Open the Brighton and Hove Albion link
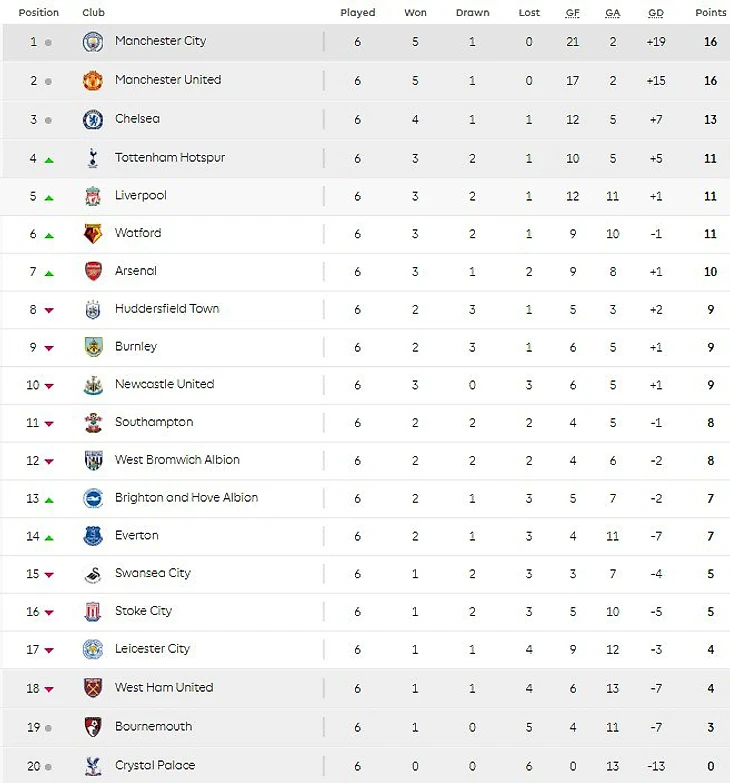730x783 pixels. point(186,497)
